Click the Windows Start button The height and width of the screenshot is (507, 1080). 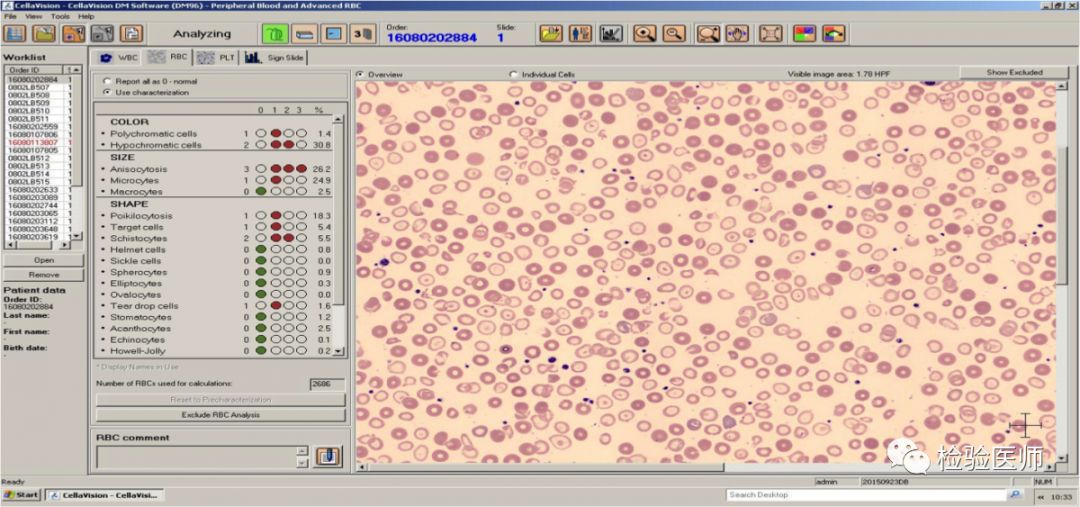coord(21,495)
